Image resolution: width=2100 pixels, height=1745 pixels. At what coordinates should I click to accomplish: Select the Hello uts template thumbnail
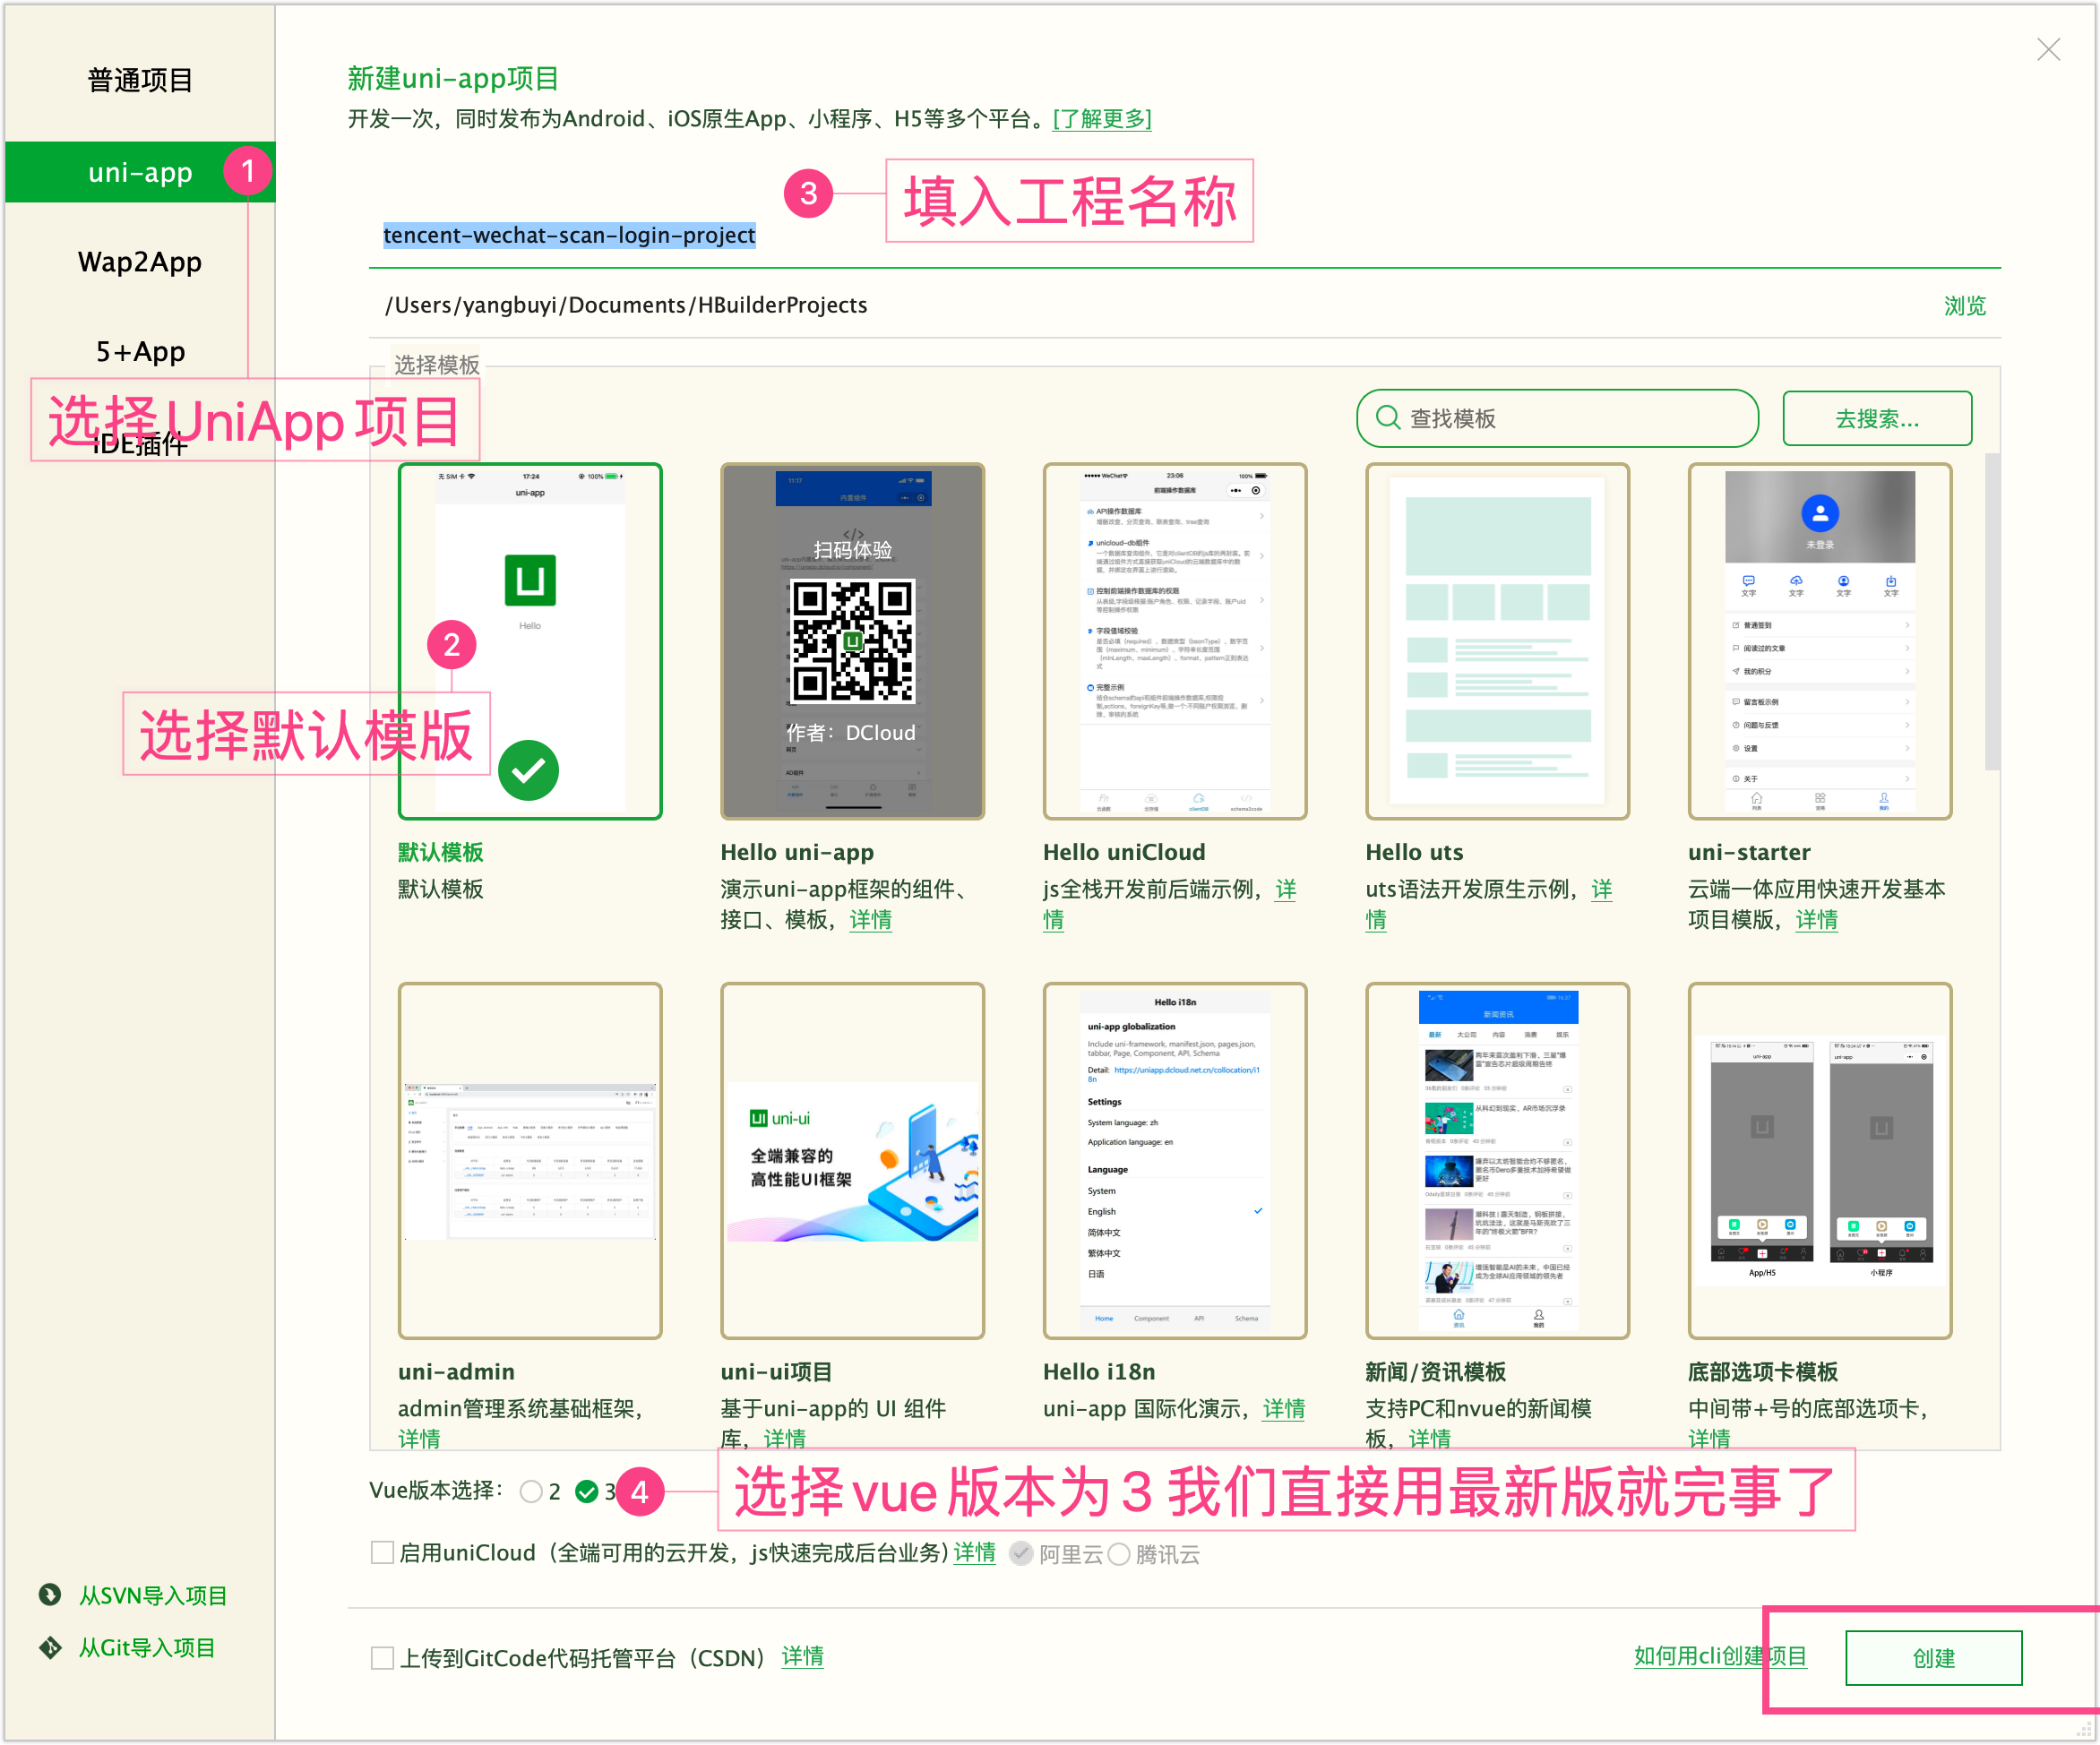[1497, 641]
